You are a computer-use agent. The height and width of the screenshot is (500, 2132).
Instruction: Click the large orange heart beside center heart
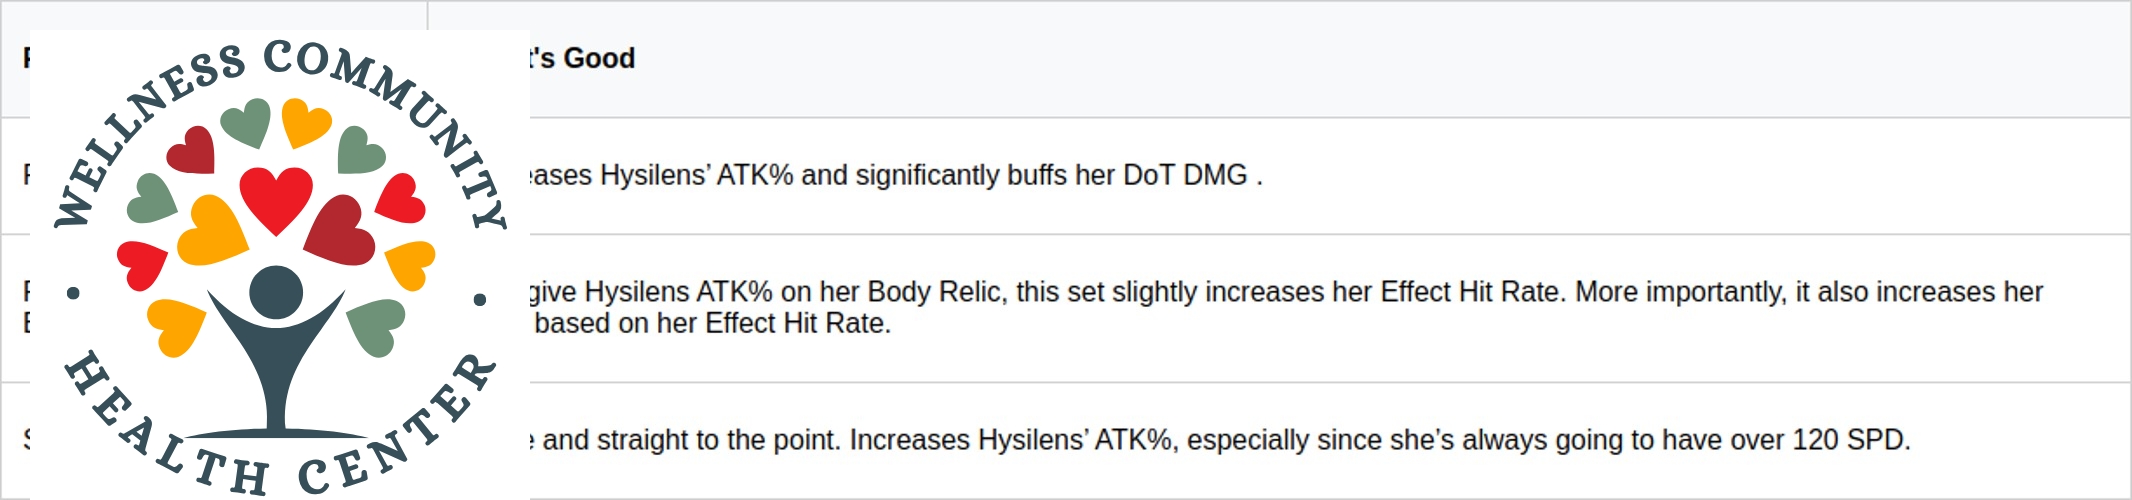coord(212,232)
